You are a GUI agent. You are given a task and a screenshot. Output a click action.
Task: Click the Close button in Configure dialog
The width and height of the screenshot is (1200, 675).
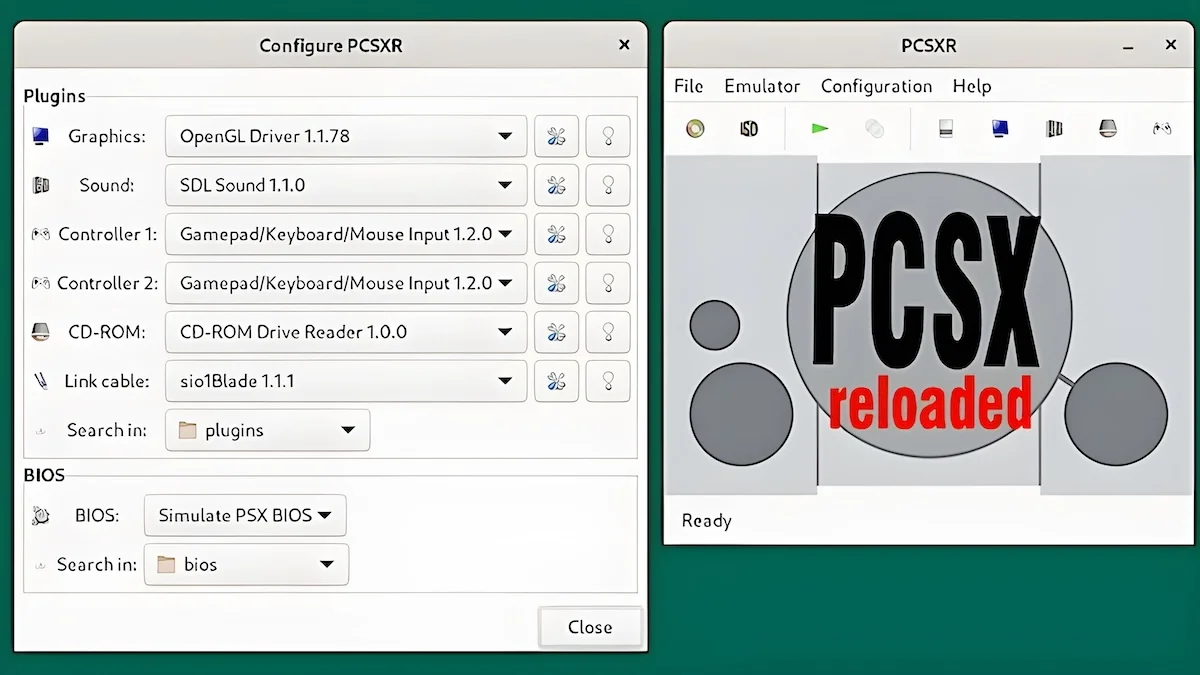click(x=590, y=627)
